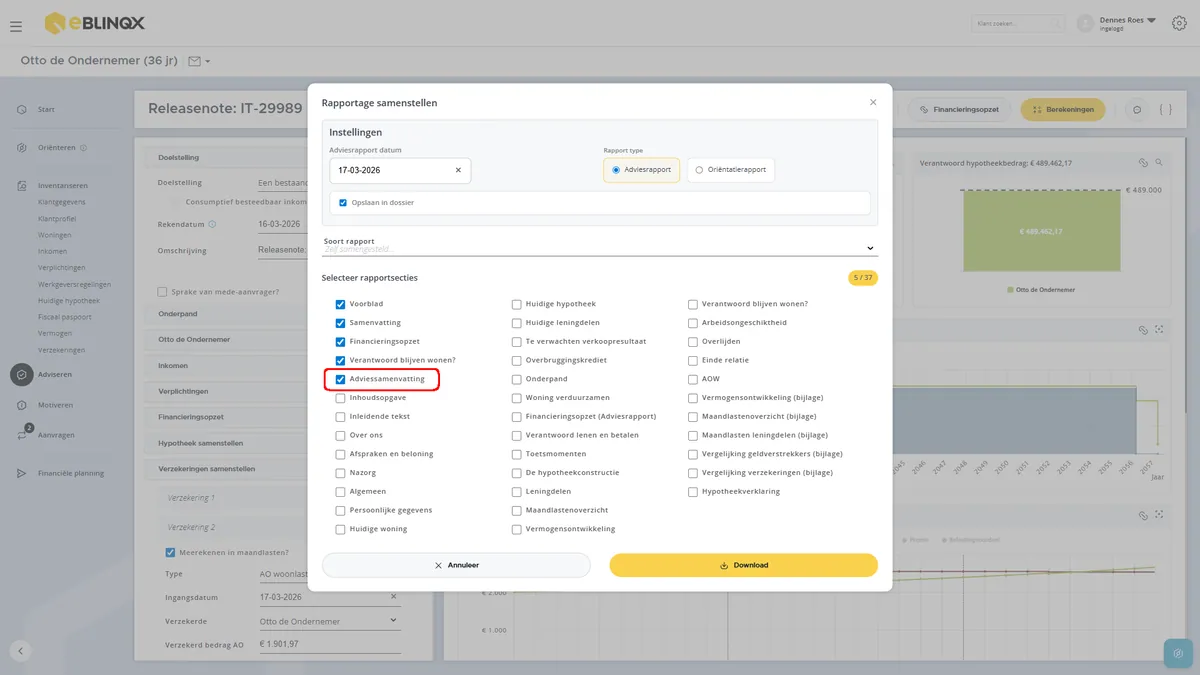1200x675 pixels.
Task: Click the Adviesrapport datum input field
Action: [x=400, y=170]
